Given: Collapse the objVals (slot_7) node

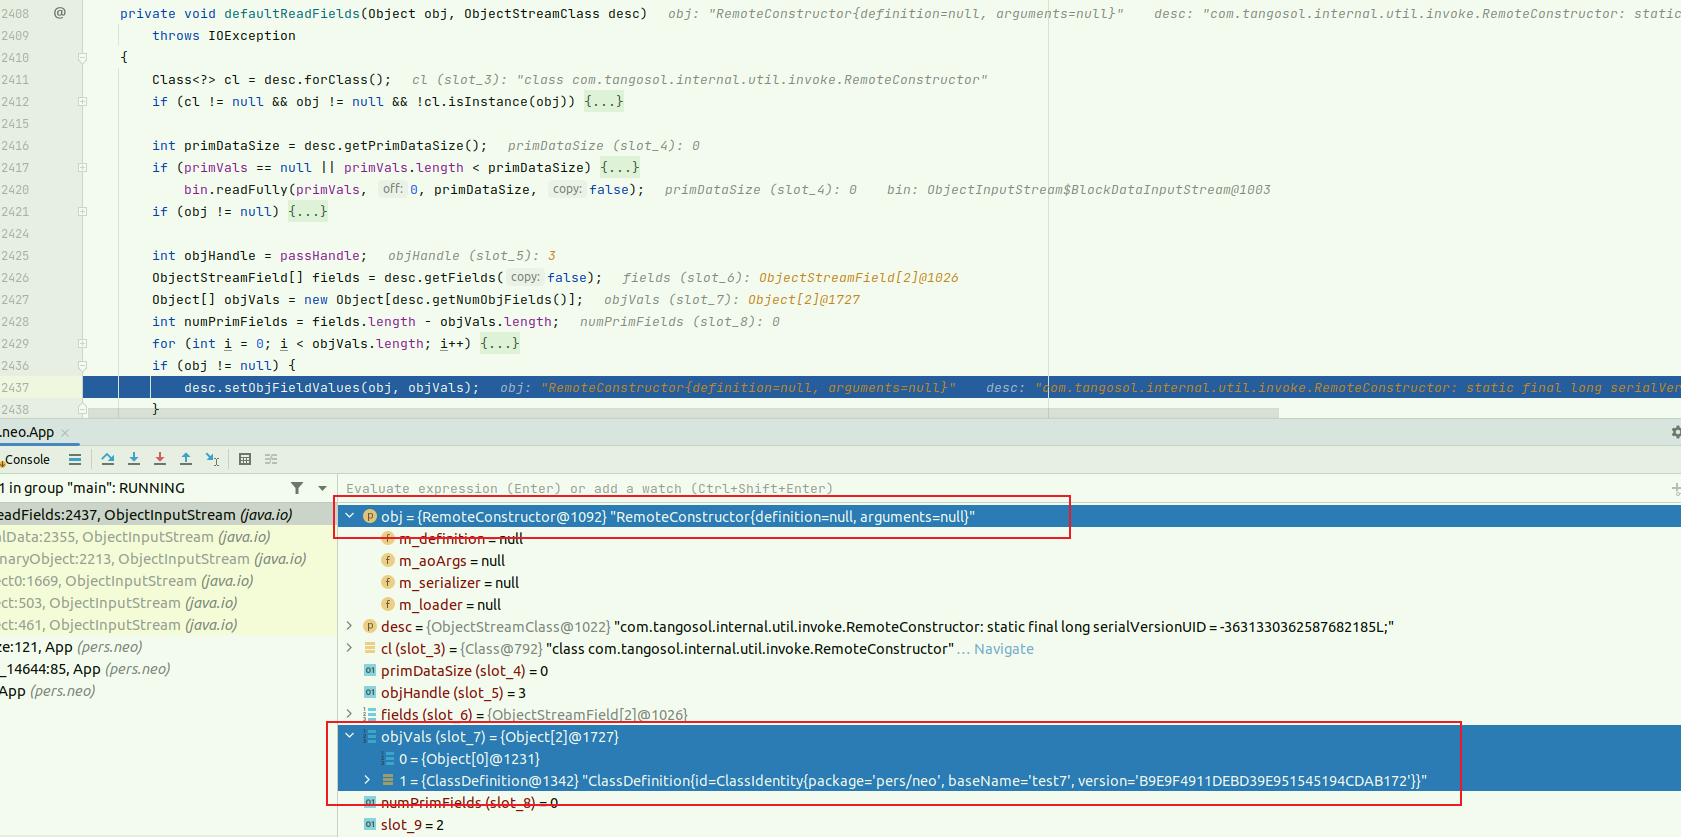Looking at the screenshot, I should pos(349,736).
